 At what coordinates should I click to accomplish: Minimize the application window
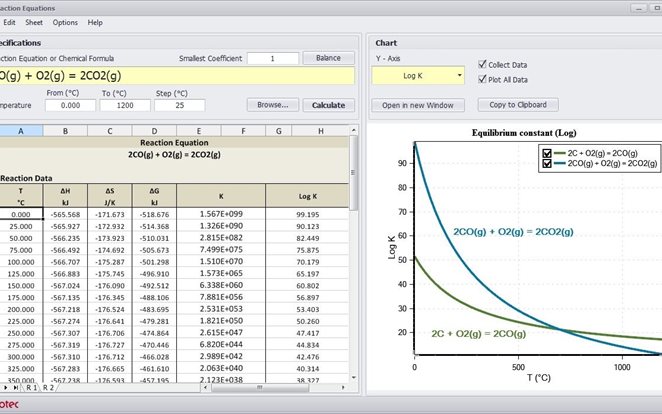click(x=639, y=8)
